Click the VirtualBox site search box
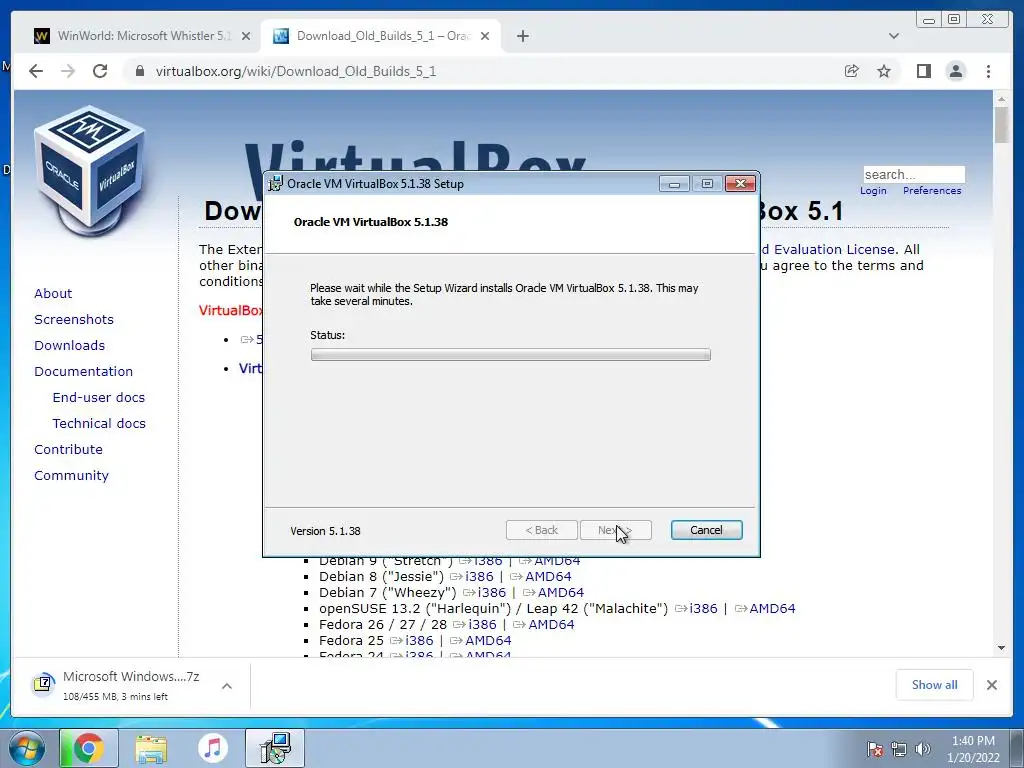Viewport: 1024px width, 768px height. point(914,174)
